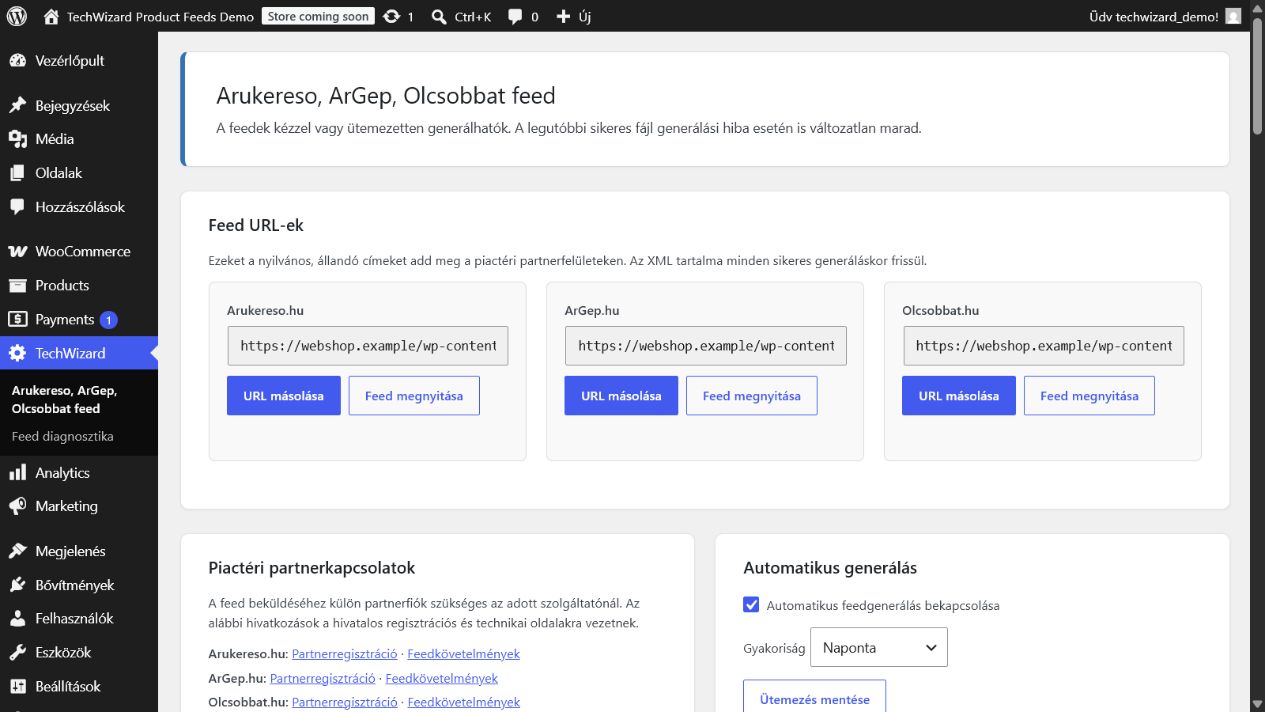Click the Products archive icon

(x=17, y=286)
